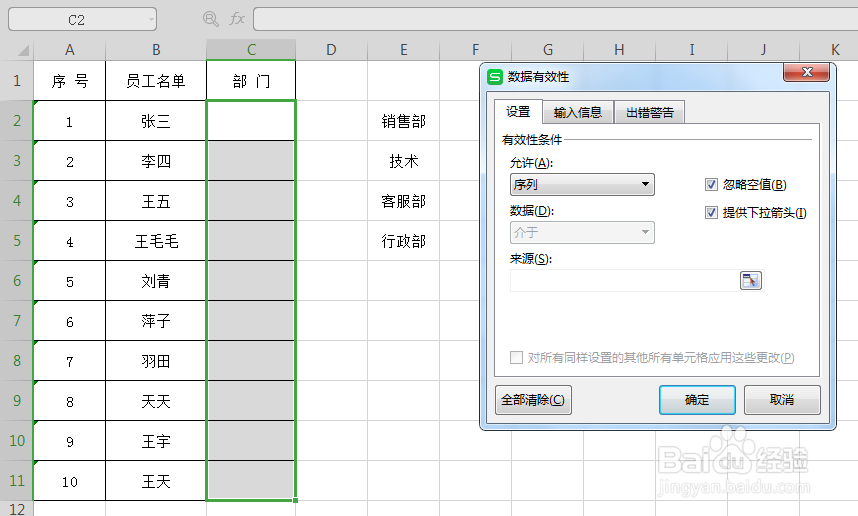This screenshot has height=516, width=858.
Task: Click cell with name 王毛毛
Action: point(156,241)
